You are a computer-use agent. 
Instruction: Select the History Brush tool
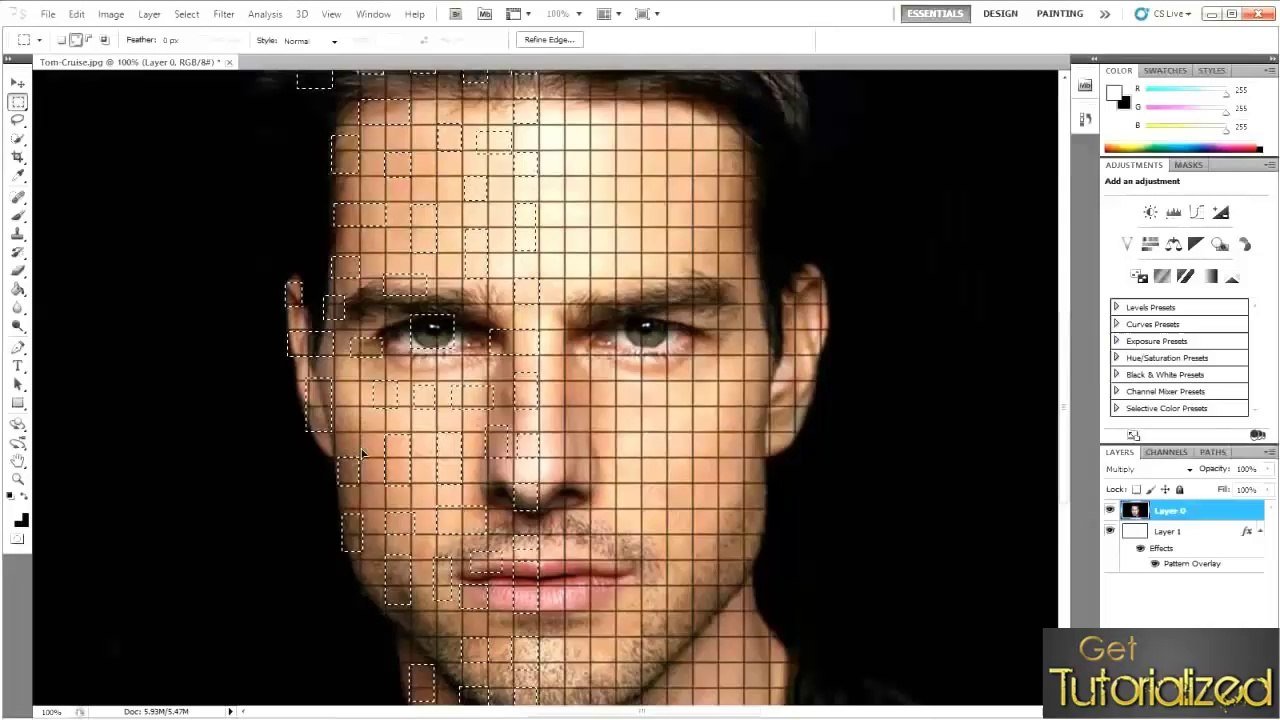pyautogui.click(x=18, y=252)
